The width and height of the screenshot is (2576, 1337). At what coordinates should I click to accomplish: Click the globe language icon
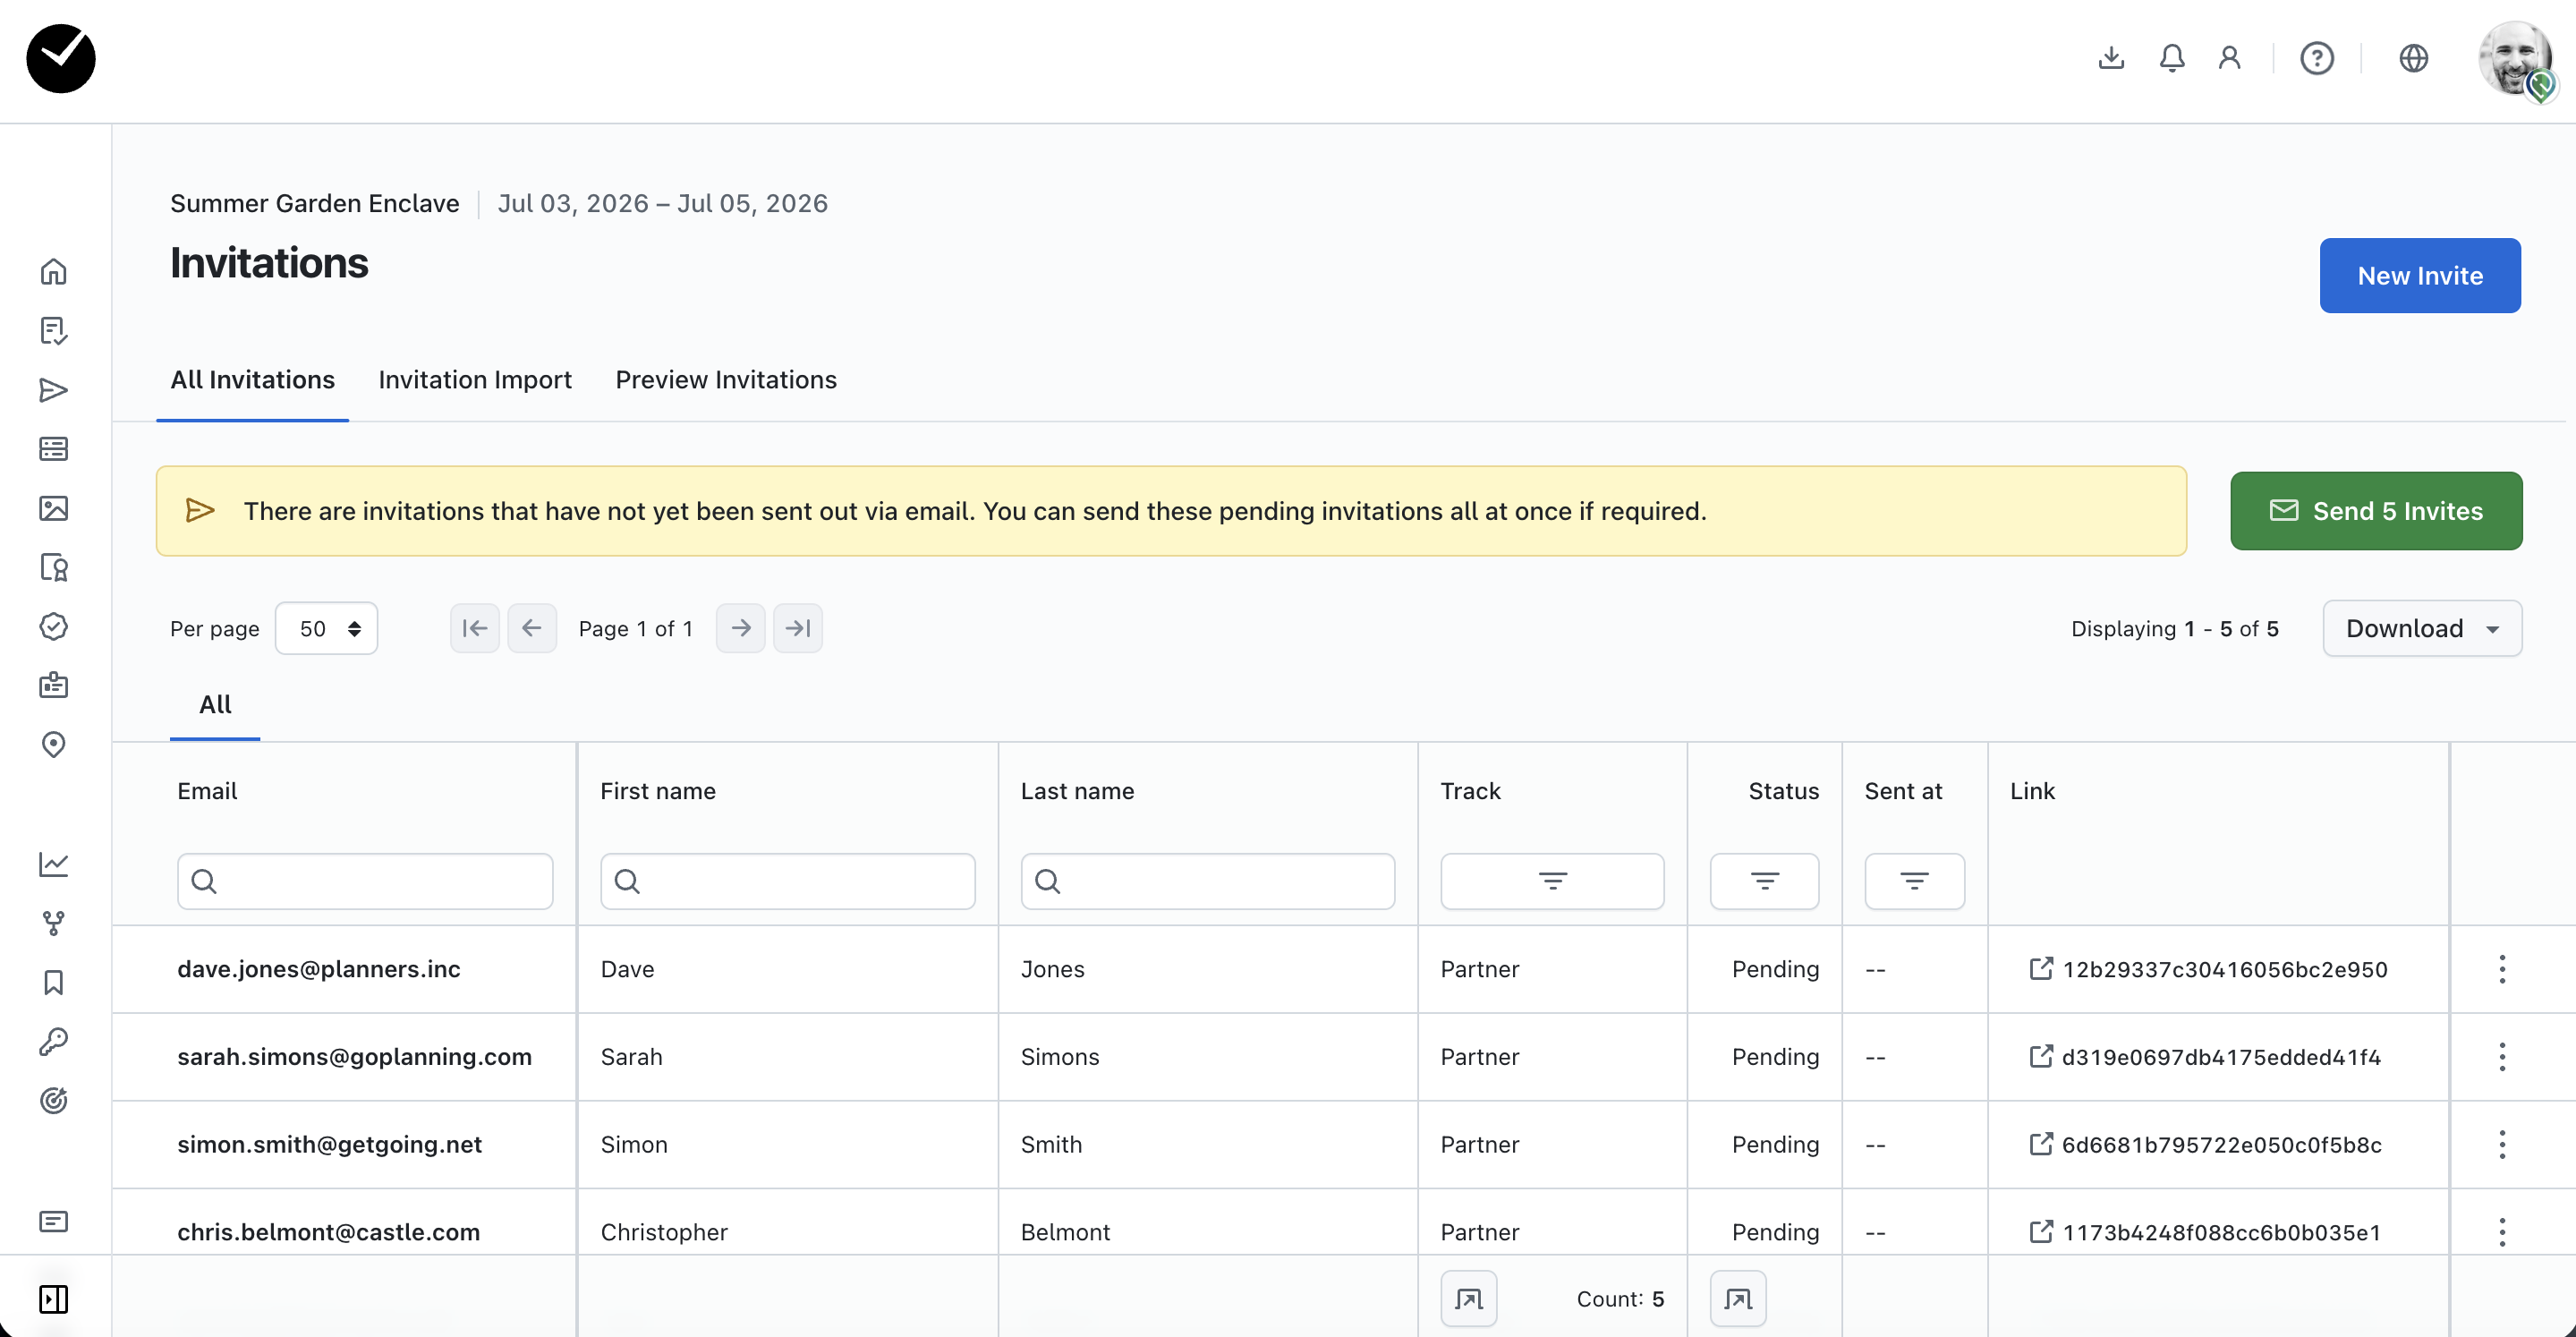[x=2413, y=58]
